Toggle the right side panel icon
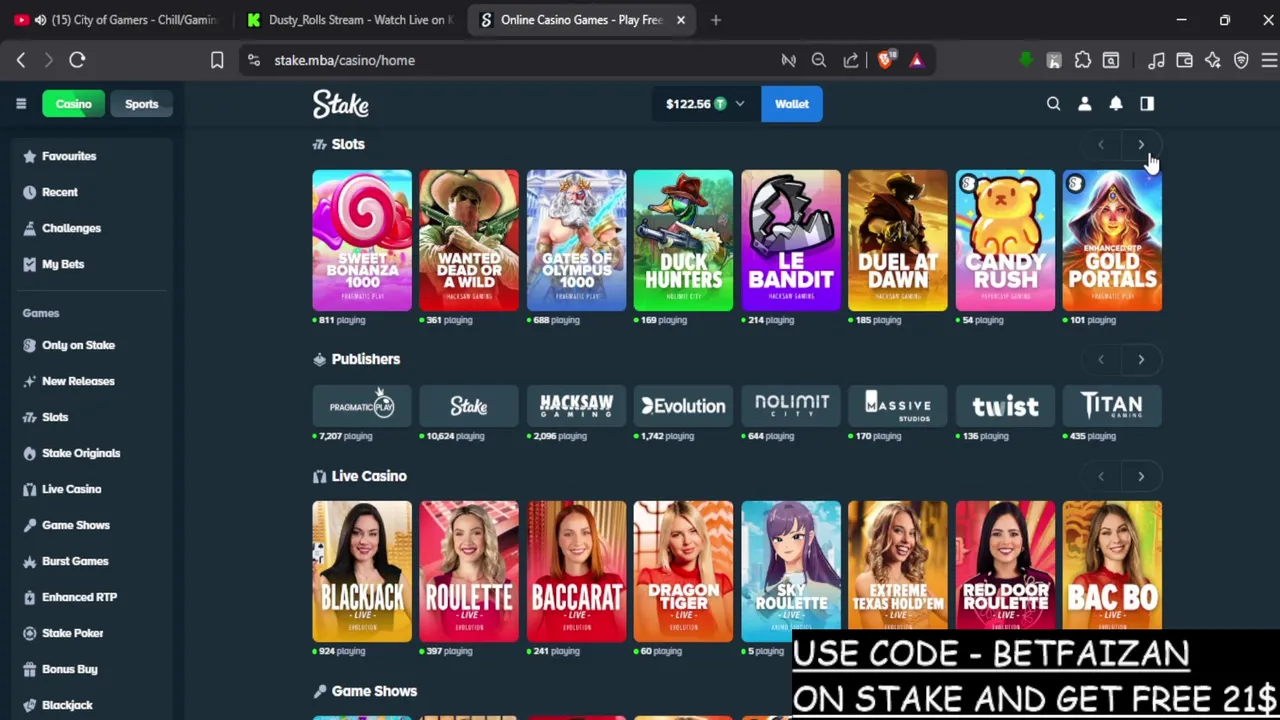This screenshot has width=1280, height=720. [x=1147, y=104]
